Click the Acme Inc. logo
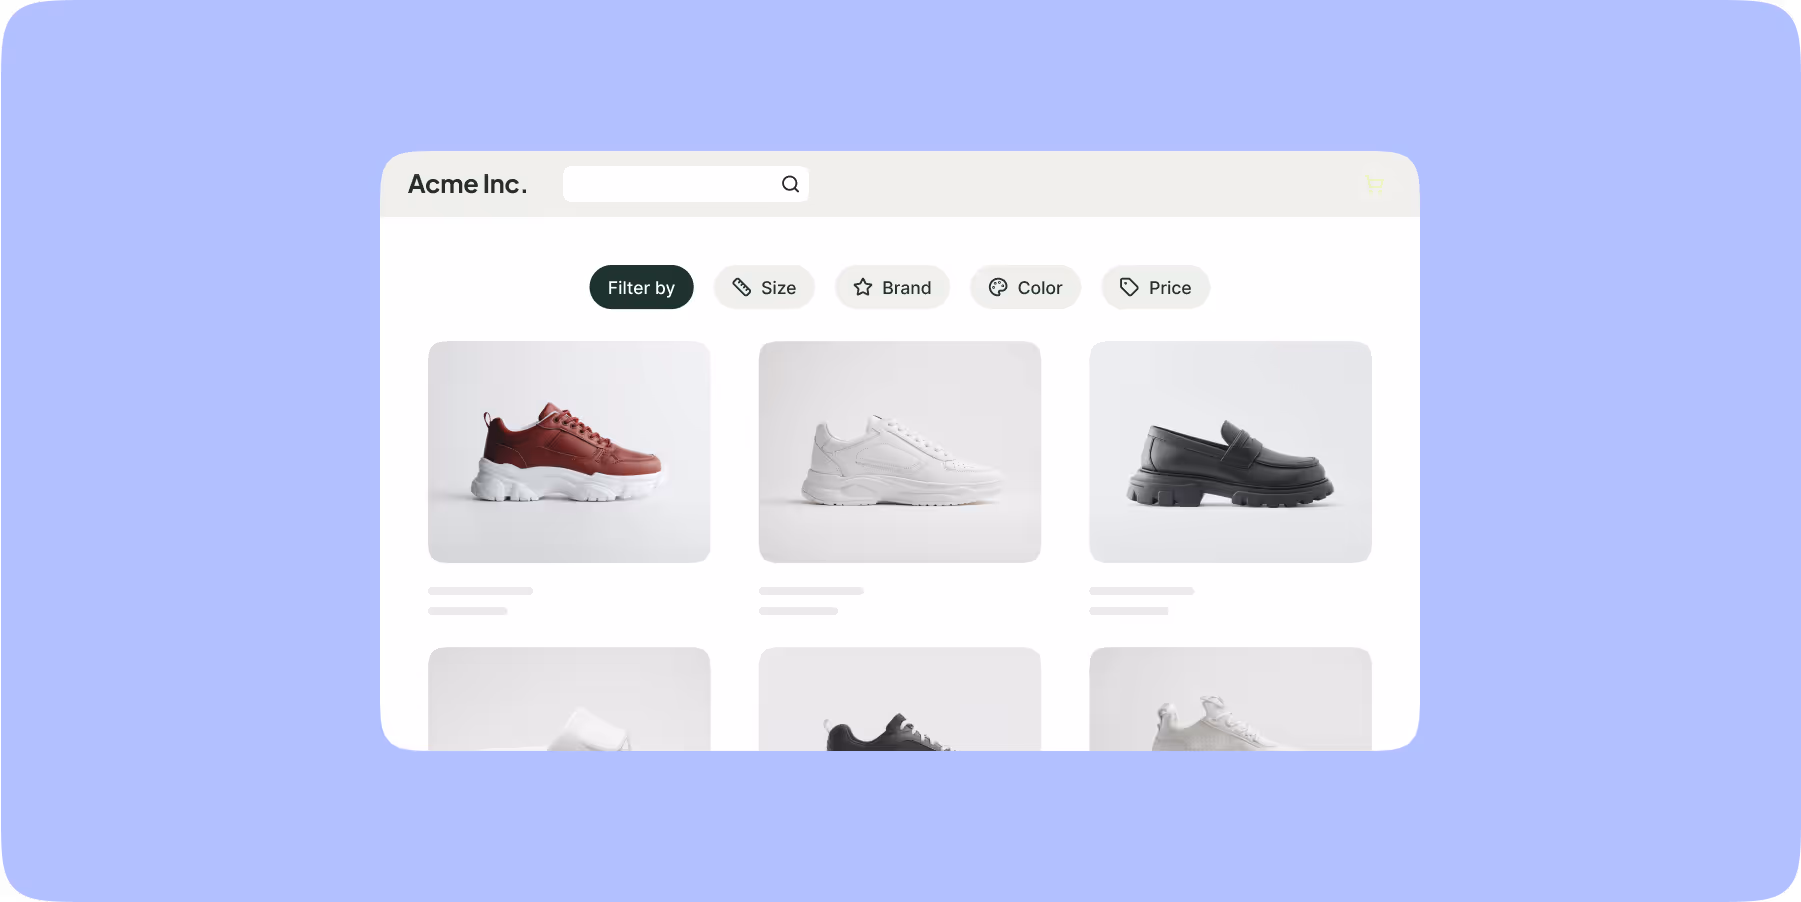This screenshot has width=1801, height=902. point(468,184)
